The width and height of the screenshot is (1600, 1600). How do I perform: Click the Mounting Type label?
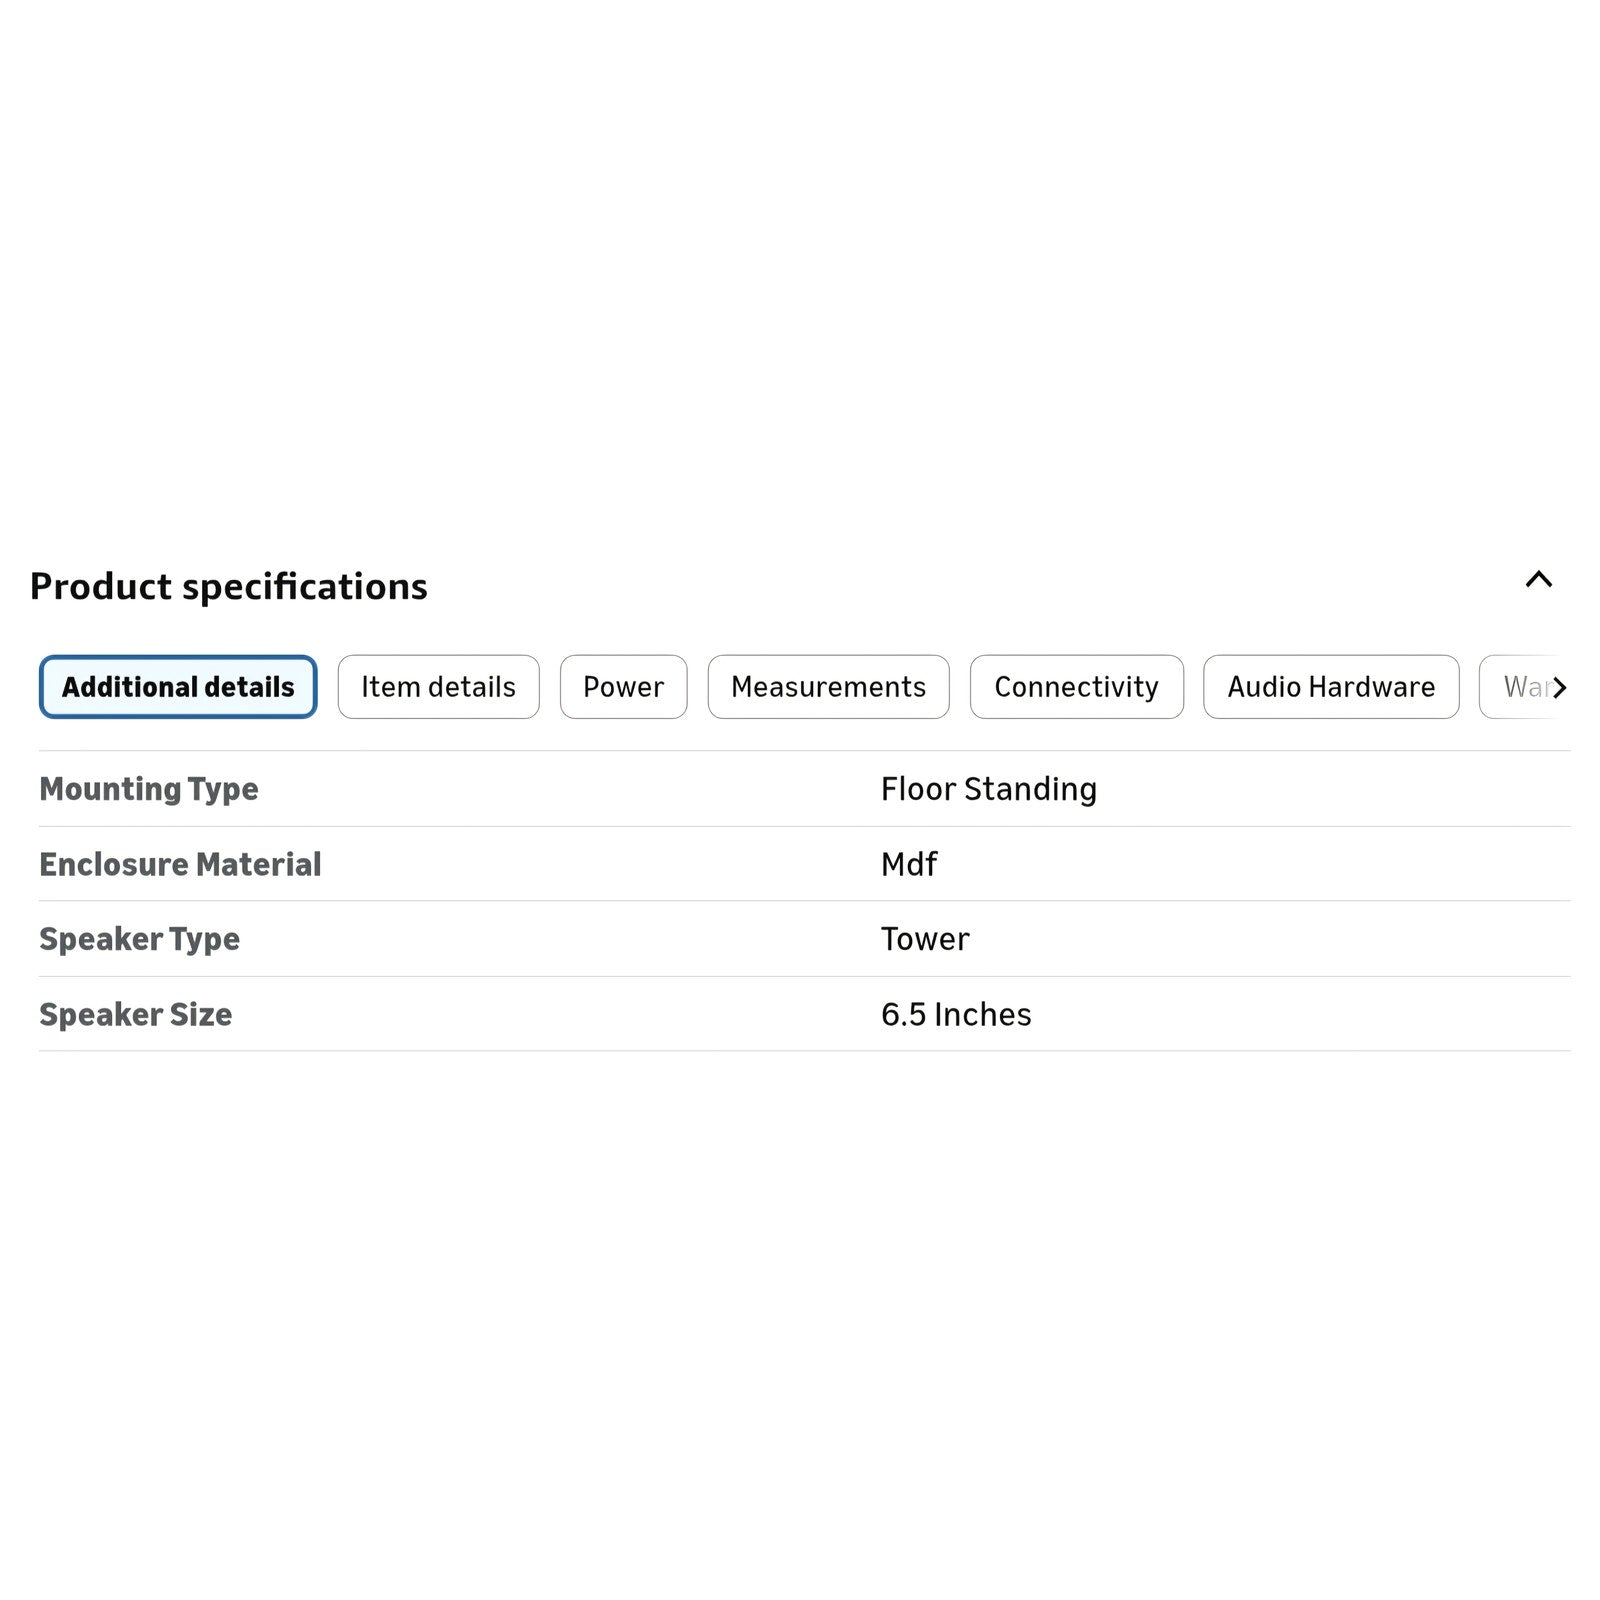(x=149, y=789)
